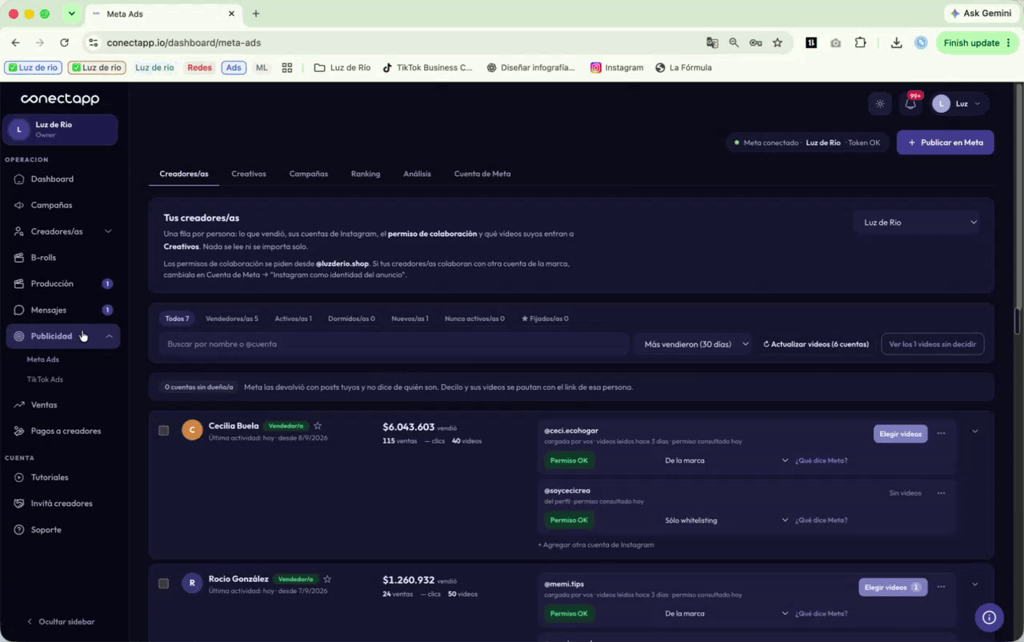Open the Ranking tab
The width and height of the screenshot is (1024, 642).
click(365, 174)
